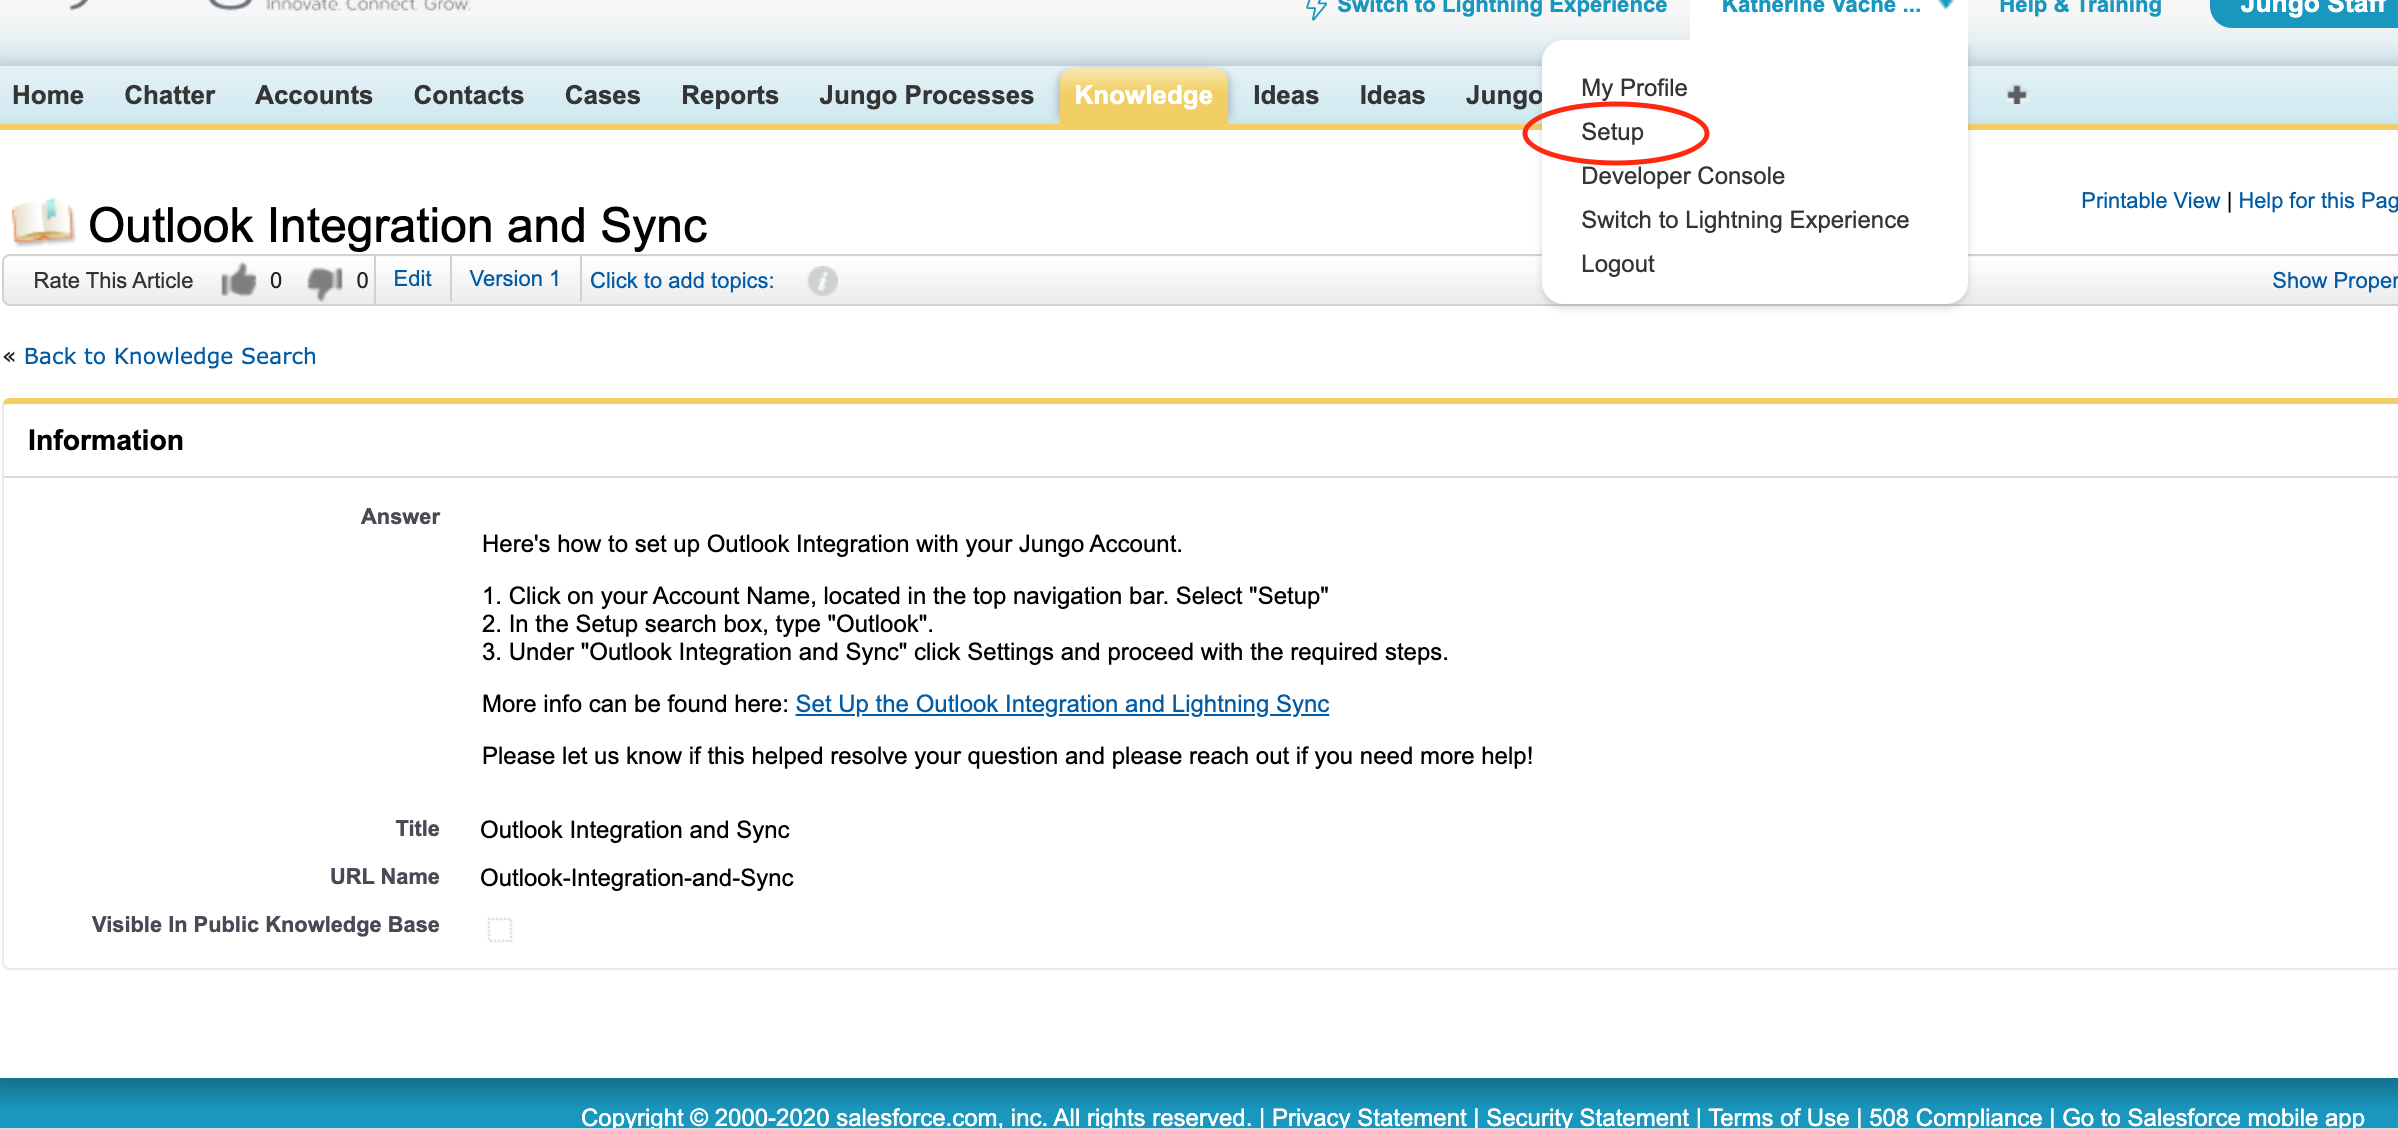Rate the article with the thumbs up icon
The image size is (2398, 1130).
(240, 281)
